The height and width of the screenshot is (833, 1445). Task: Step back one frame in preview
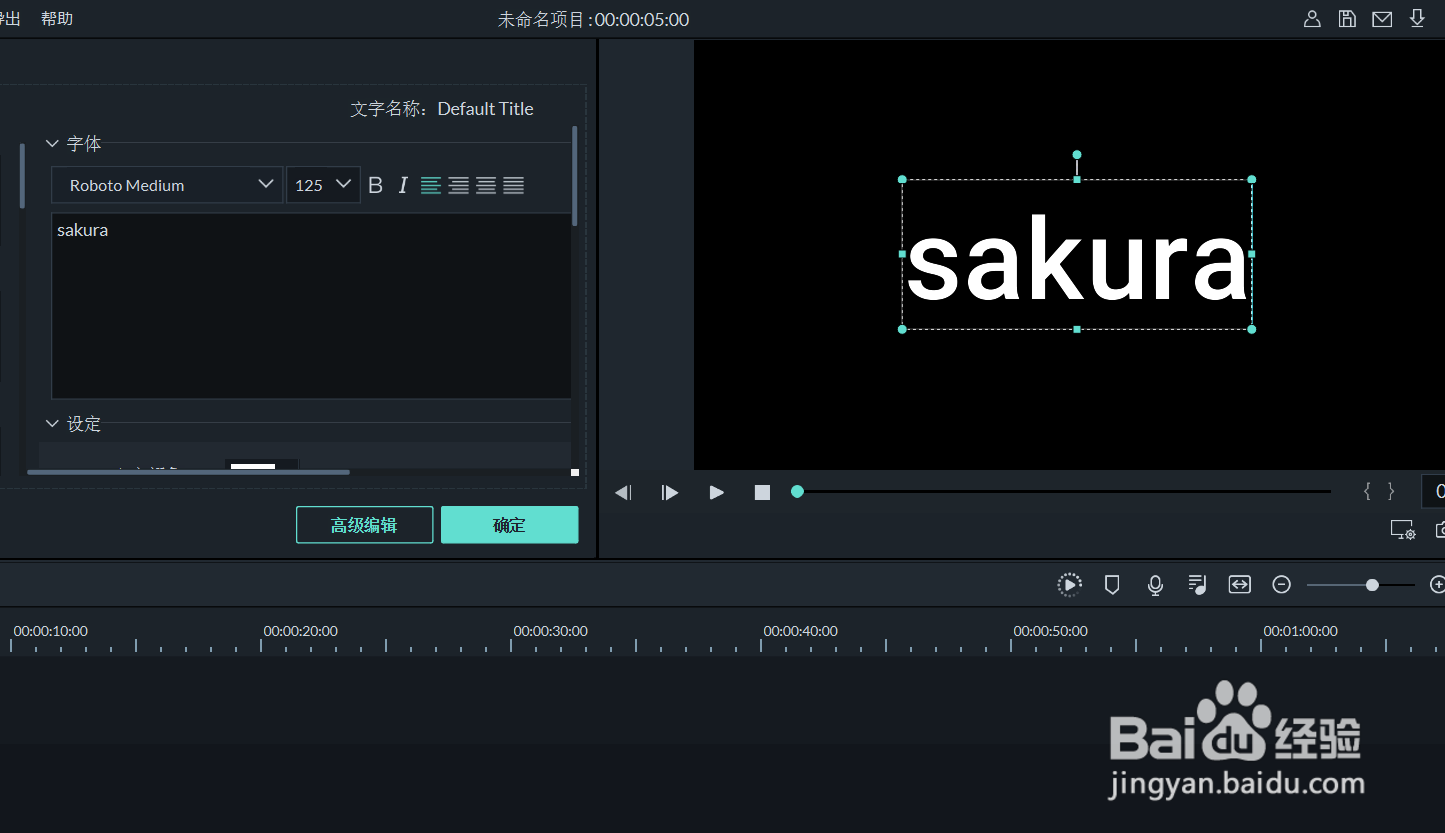click(623, 492)
